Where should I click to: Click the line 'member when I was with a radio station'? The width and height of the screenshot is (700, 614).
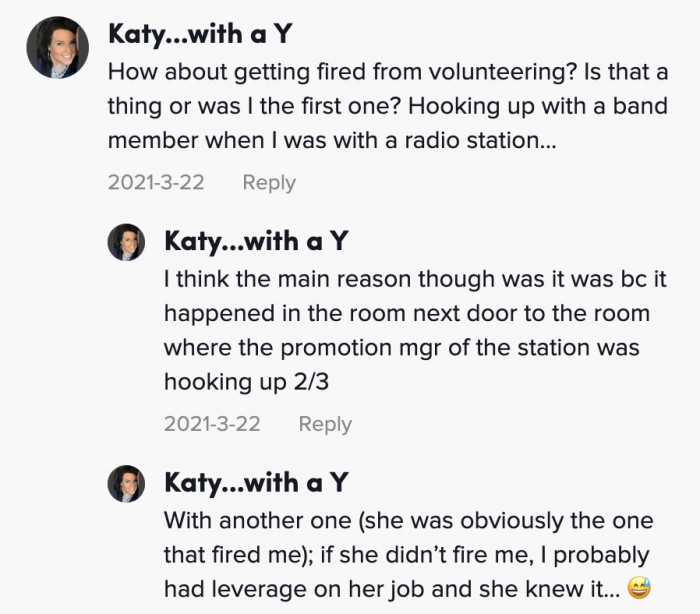[x=331, y=140]
